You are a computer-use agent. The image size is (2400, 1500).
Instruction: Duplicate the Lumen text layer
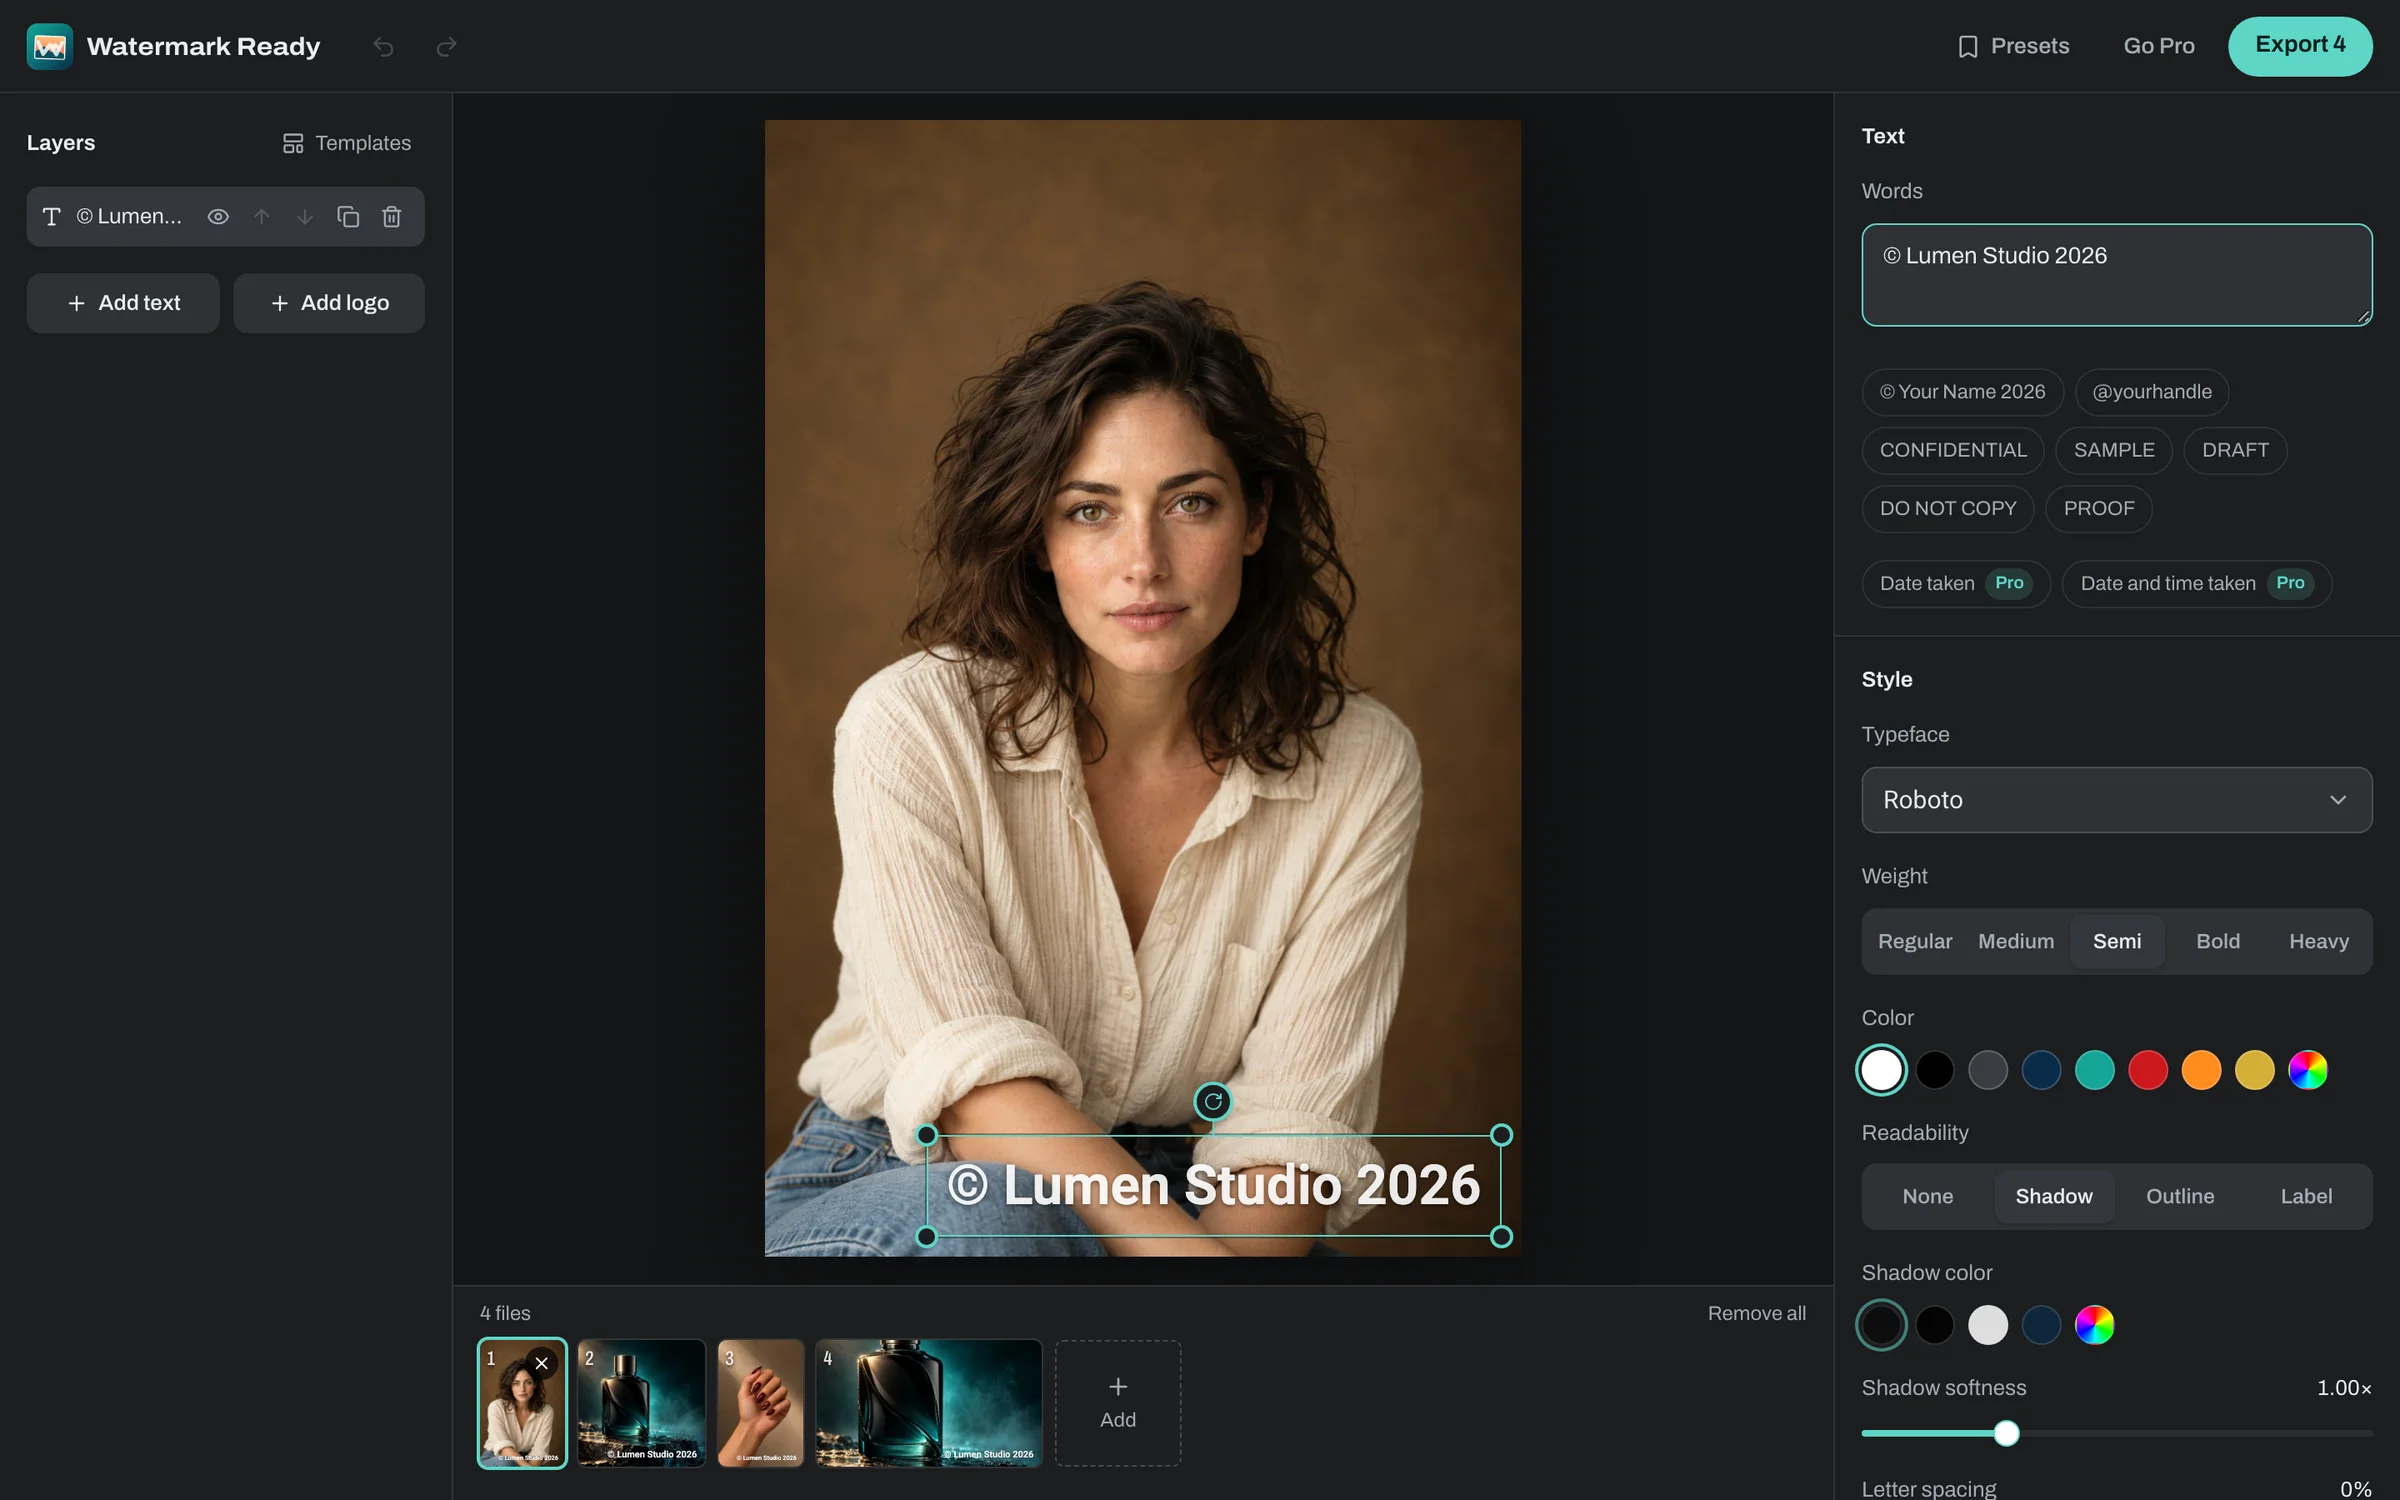(x=348, y=217)
